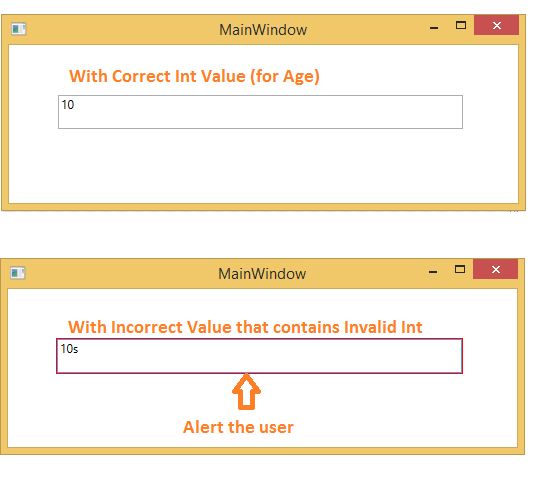Click the app icon in the top window's title bar
The height and width of the screenshot is (492, 551).
tap(18, 29)
